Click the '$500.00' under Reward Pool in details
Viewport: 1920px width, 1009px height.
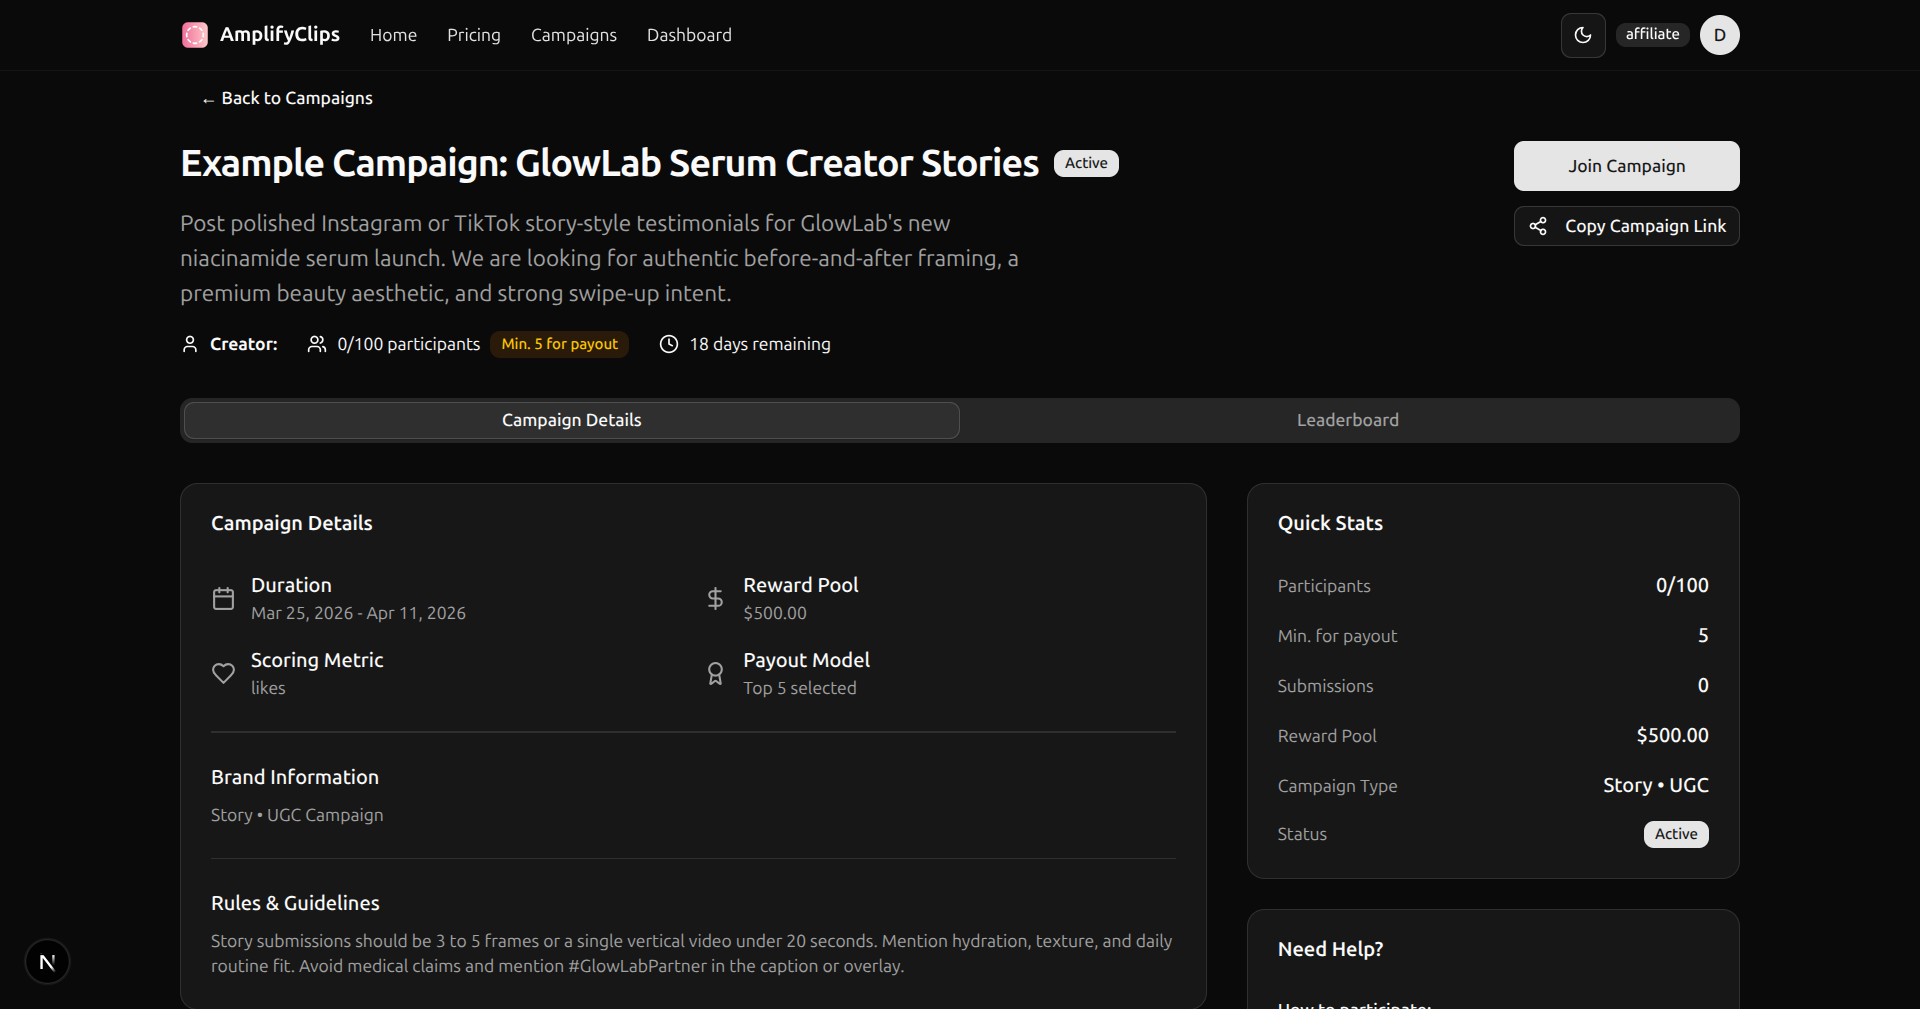775,613
